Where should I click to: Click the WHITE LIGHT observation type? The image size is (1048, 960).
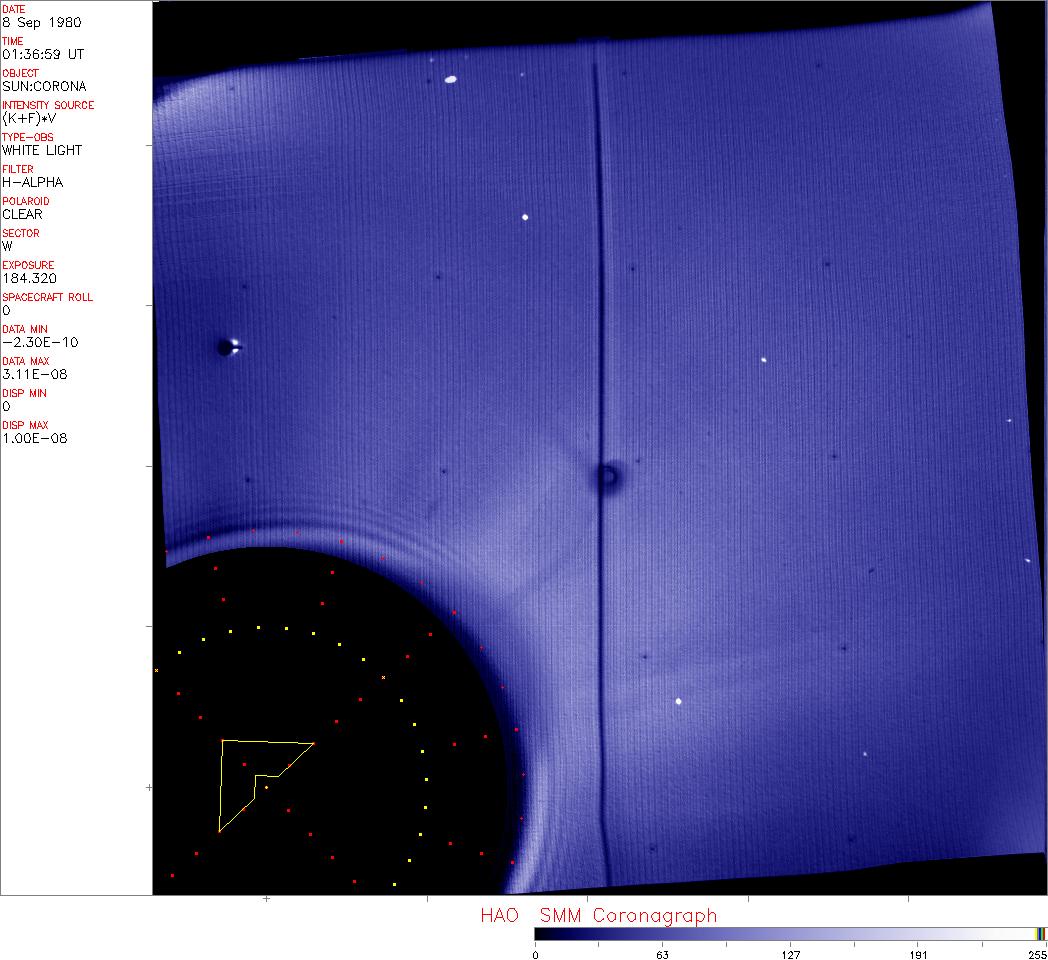click(42, 150)
